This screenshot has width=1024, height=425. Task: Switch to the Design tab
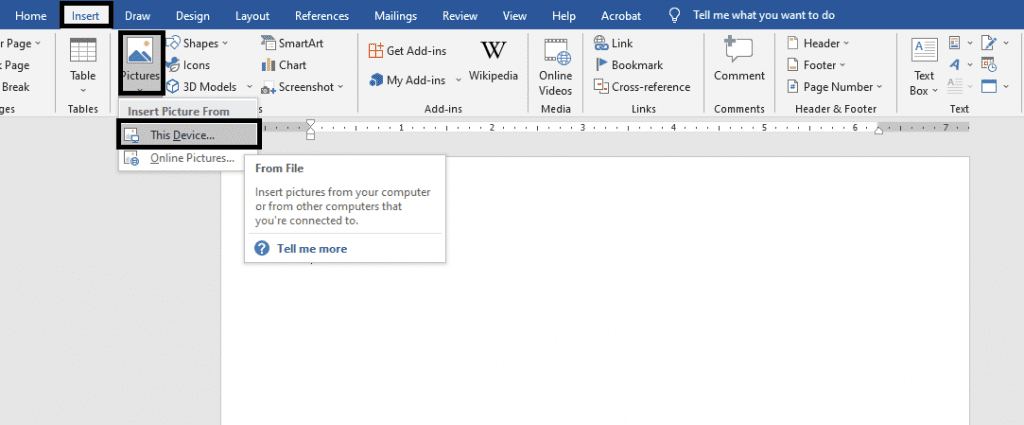(193, 16)
